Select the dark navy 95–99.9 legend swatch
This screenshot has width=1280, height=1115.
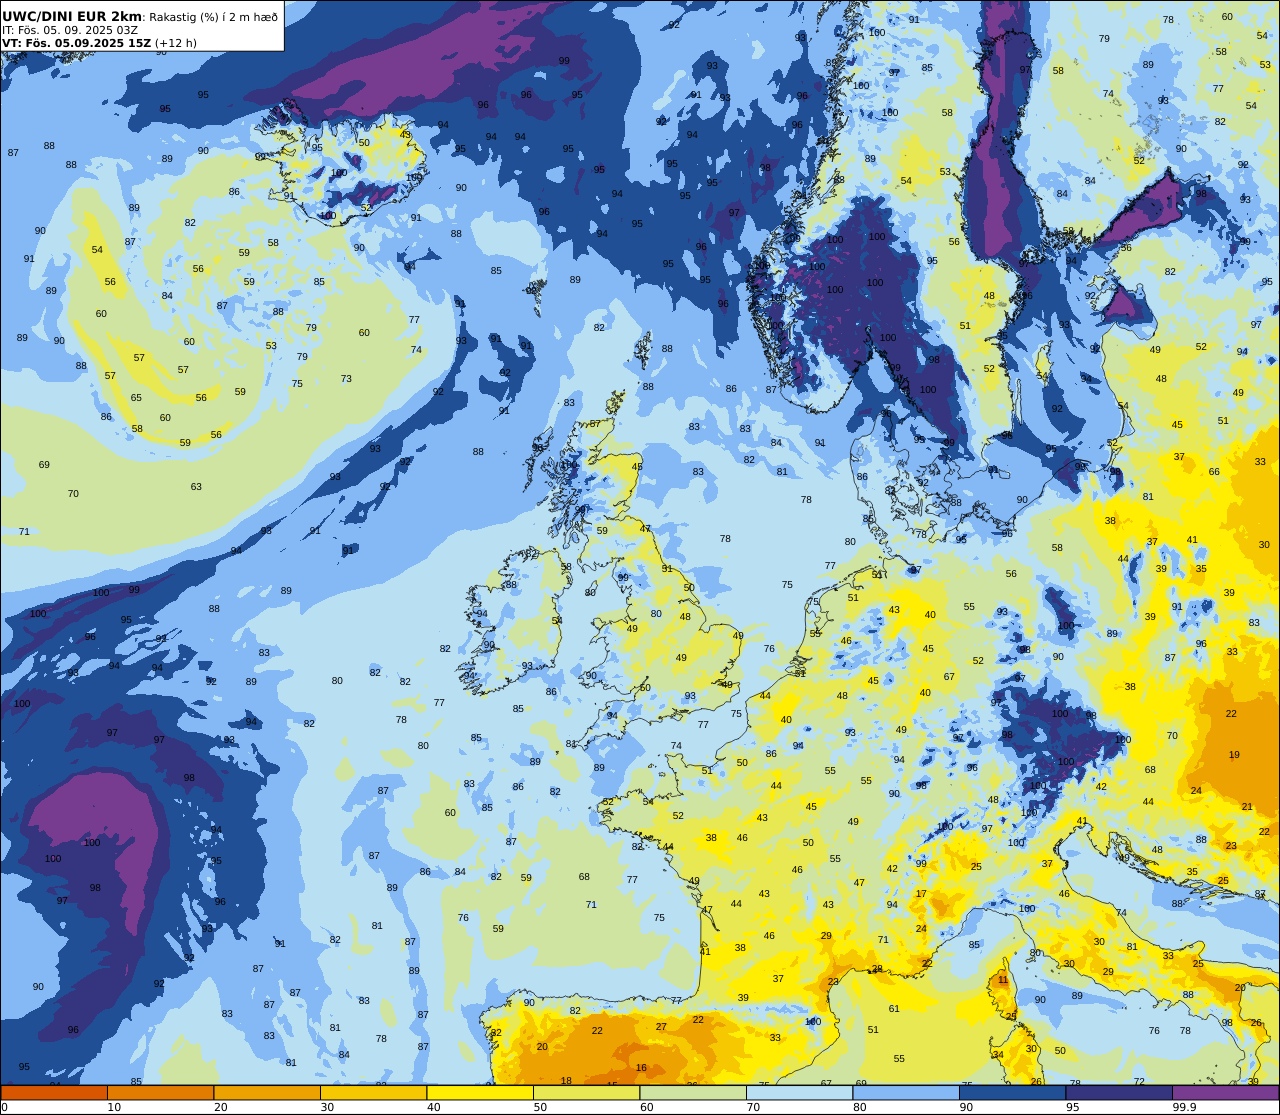click(x=1119, y=1092)
